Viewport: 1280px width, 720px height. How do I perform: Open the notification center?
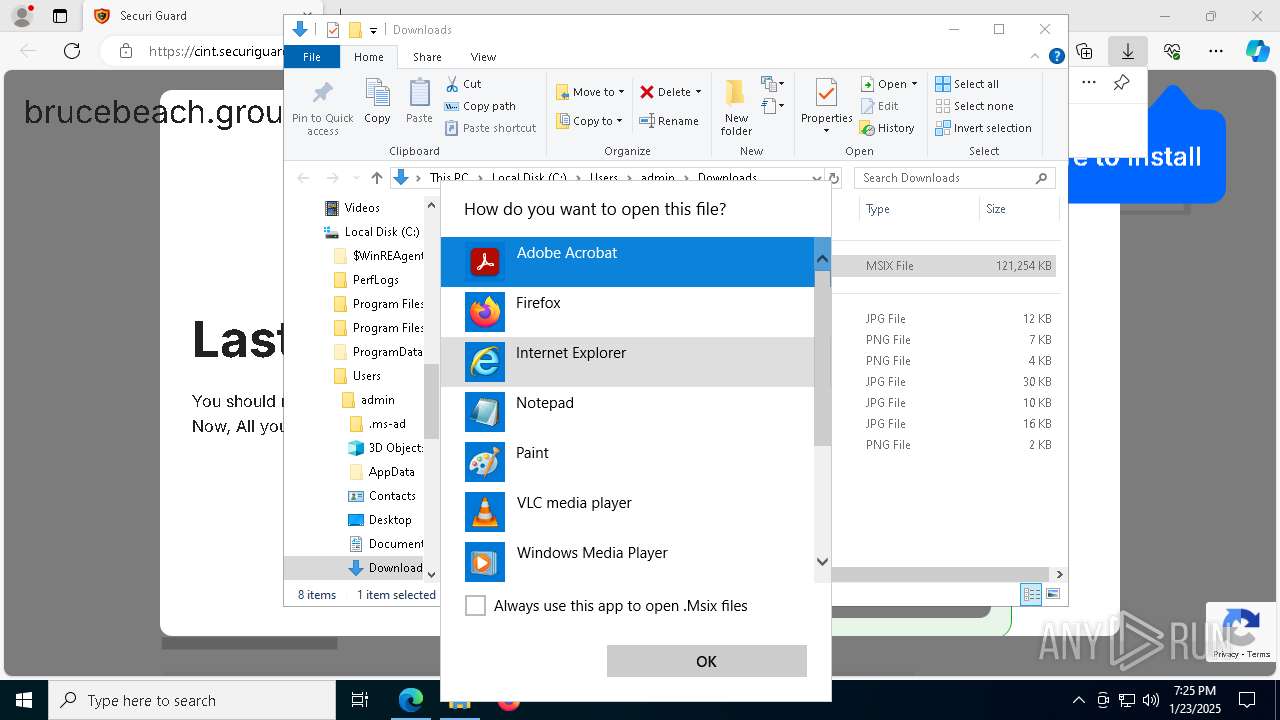[1247, 700]
